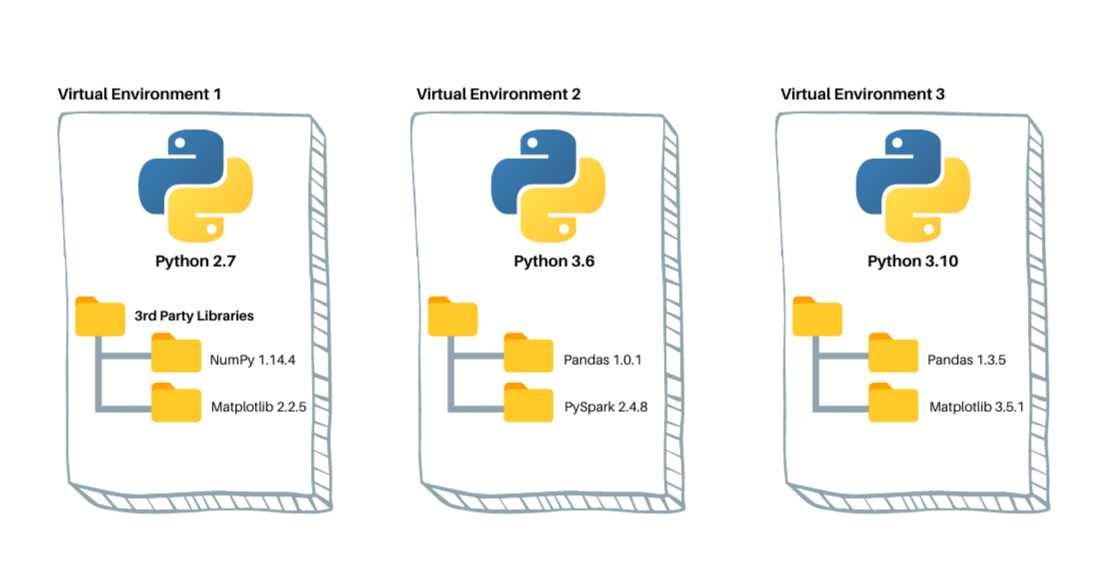Click the PySpark 2.4.8 folder icon
The height and width of the screenshot is (570, 1109).
(x=528, y=402)
